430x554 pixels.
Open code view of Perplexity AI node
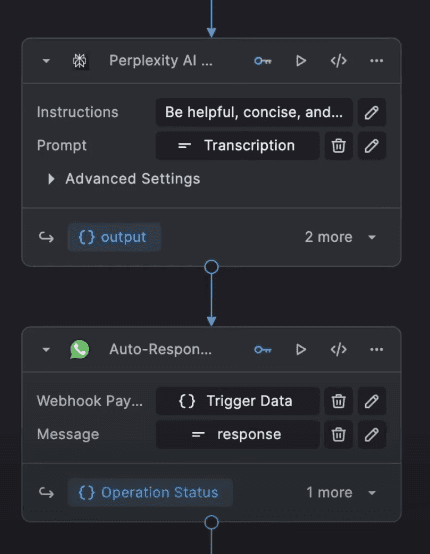point(338,61)
